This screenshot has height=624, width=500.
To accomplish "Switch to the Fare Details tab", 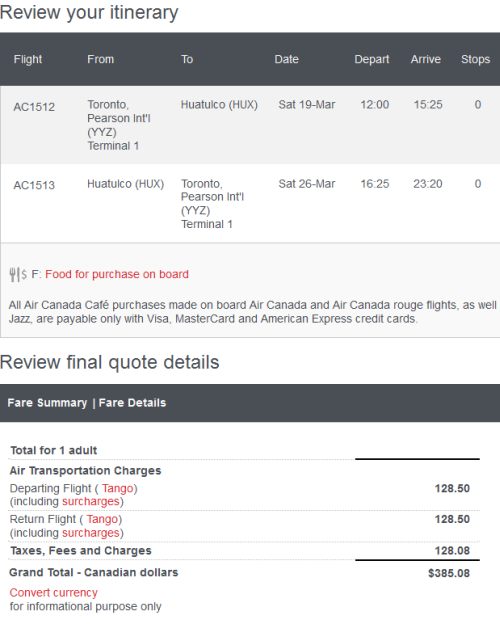I will [x=132, y=403].
